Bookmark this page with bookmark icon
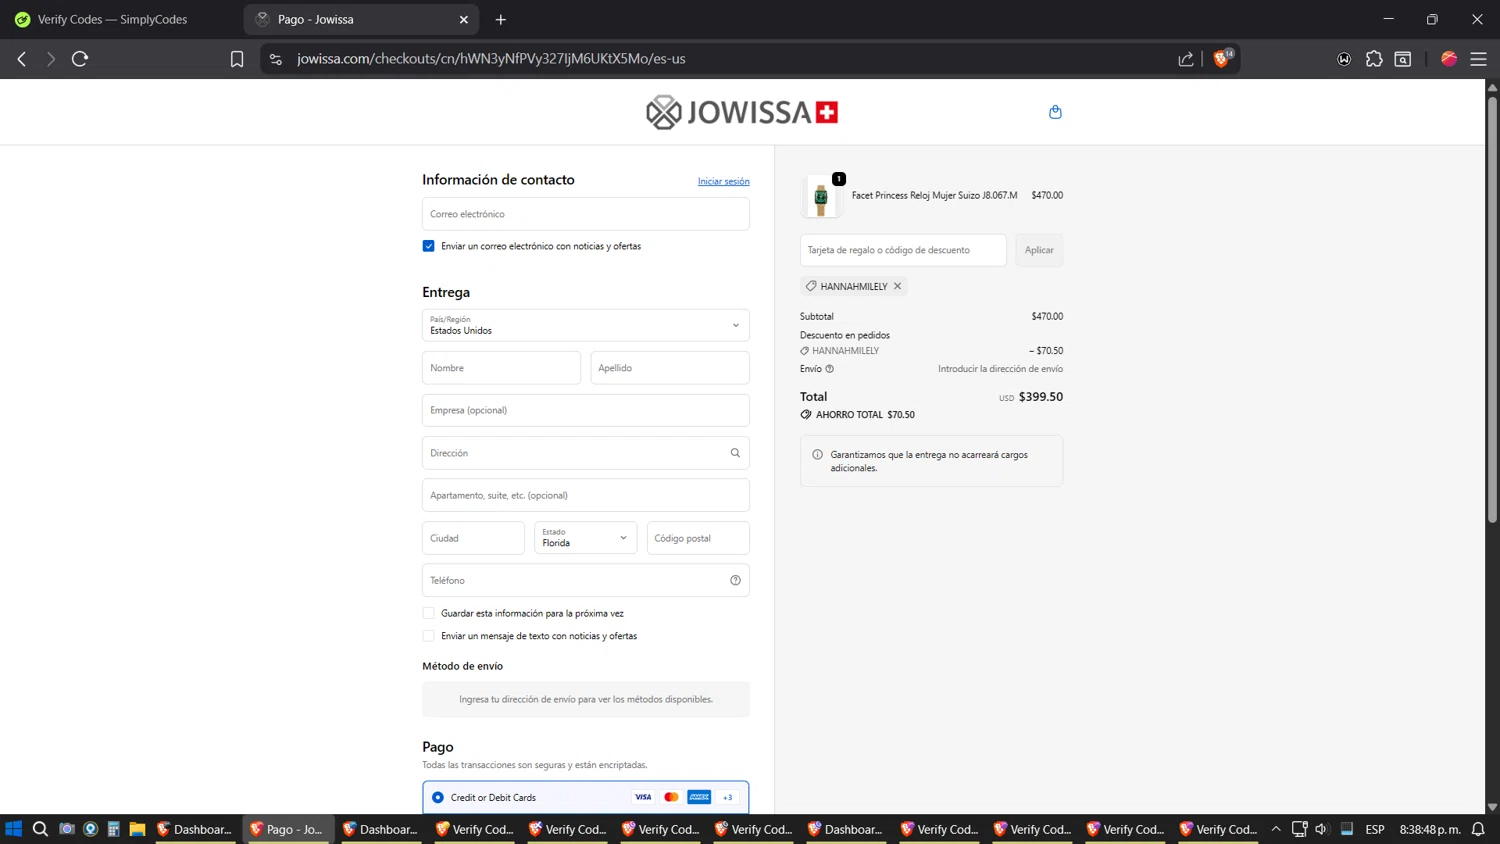This screenshot has height=844, width=1500. (x=237, y=59)
